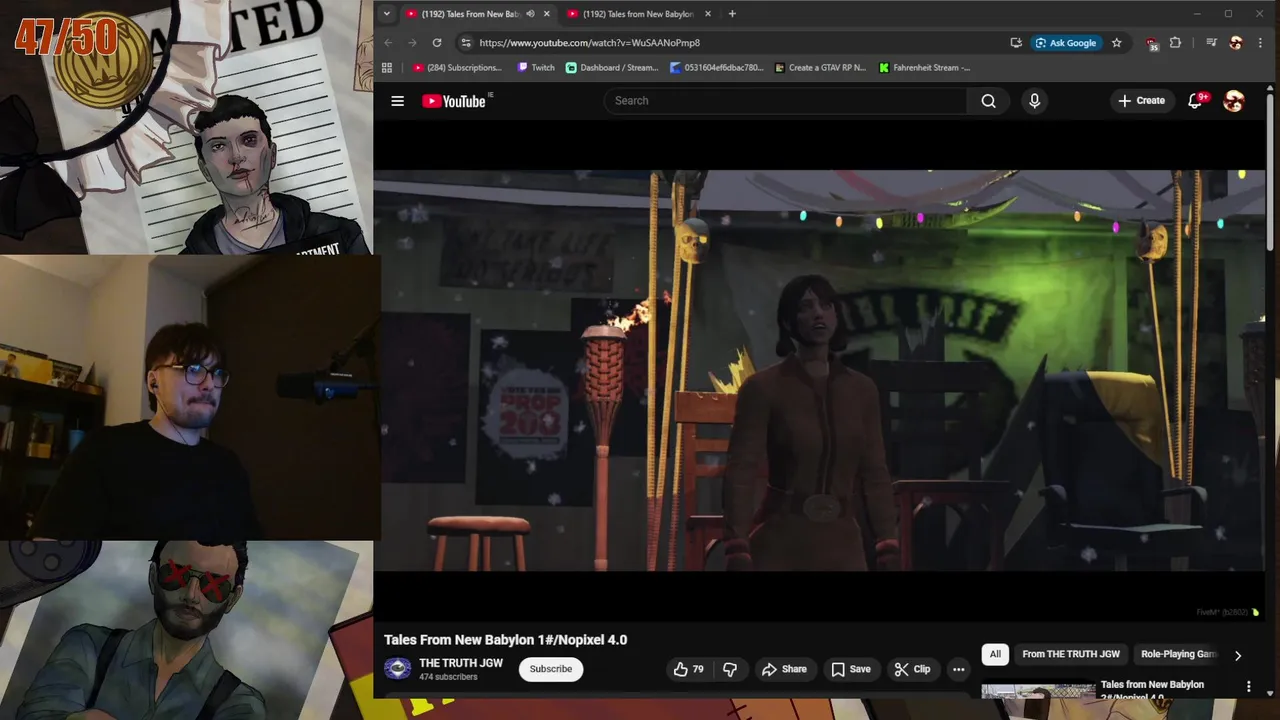Select From THE TRUTH JGW chip
The width and height of the screenshot is (1280, 720).
coord(1071,654)
